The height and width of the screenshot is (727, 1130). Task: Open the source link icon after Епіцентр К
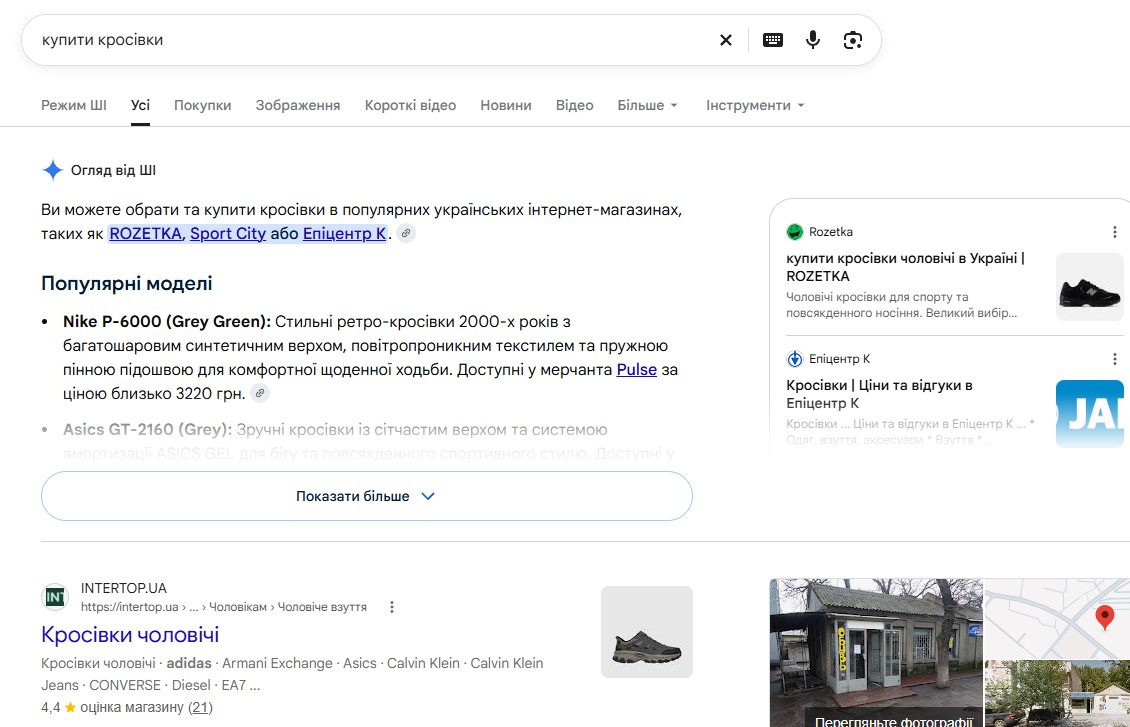[406, 233]
